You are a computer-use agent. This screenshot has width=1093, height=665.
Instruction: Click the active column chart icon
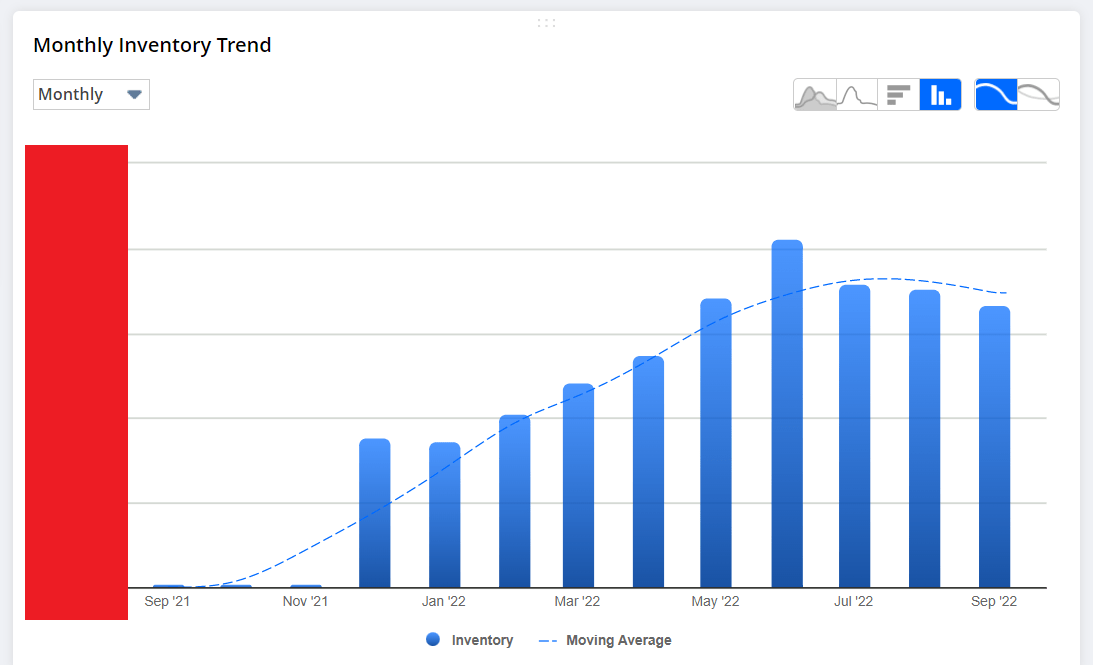[x=940, y=93]
